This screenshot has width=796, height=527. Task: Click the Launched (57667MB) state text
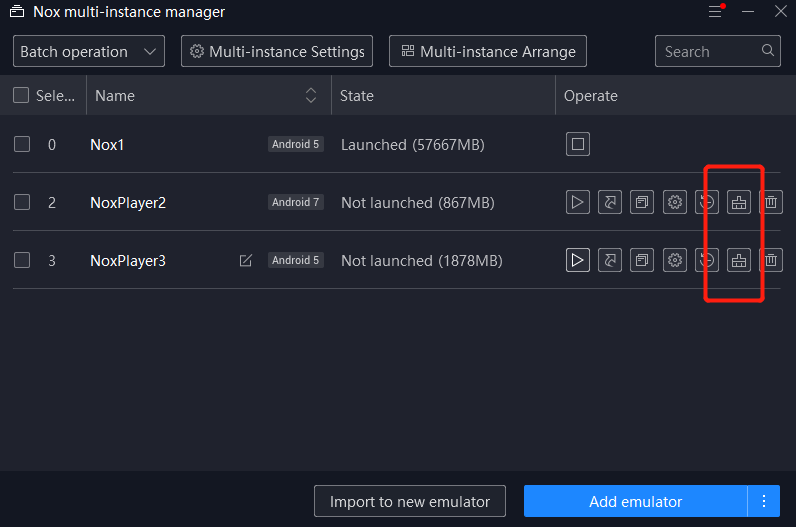tap(413, 145)
